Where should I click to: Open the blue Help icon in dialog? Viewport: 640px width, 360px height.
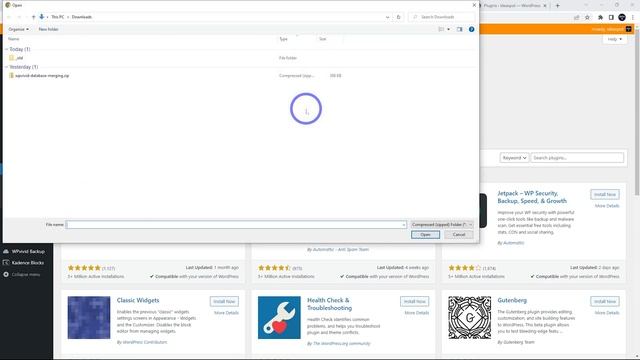(x=471, y=29)
